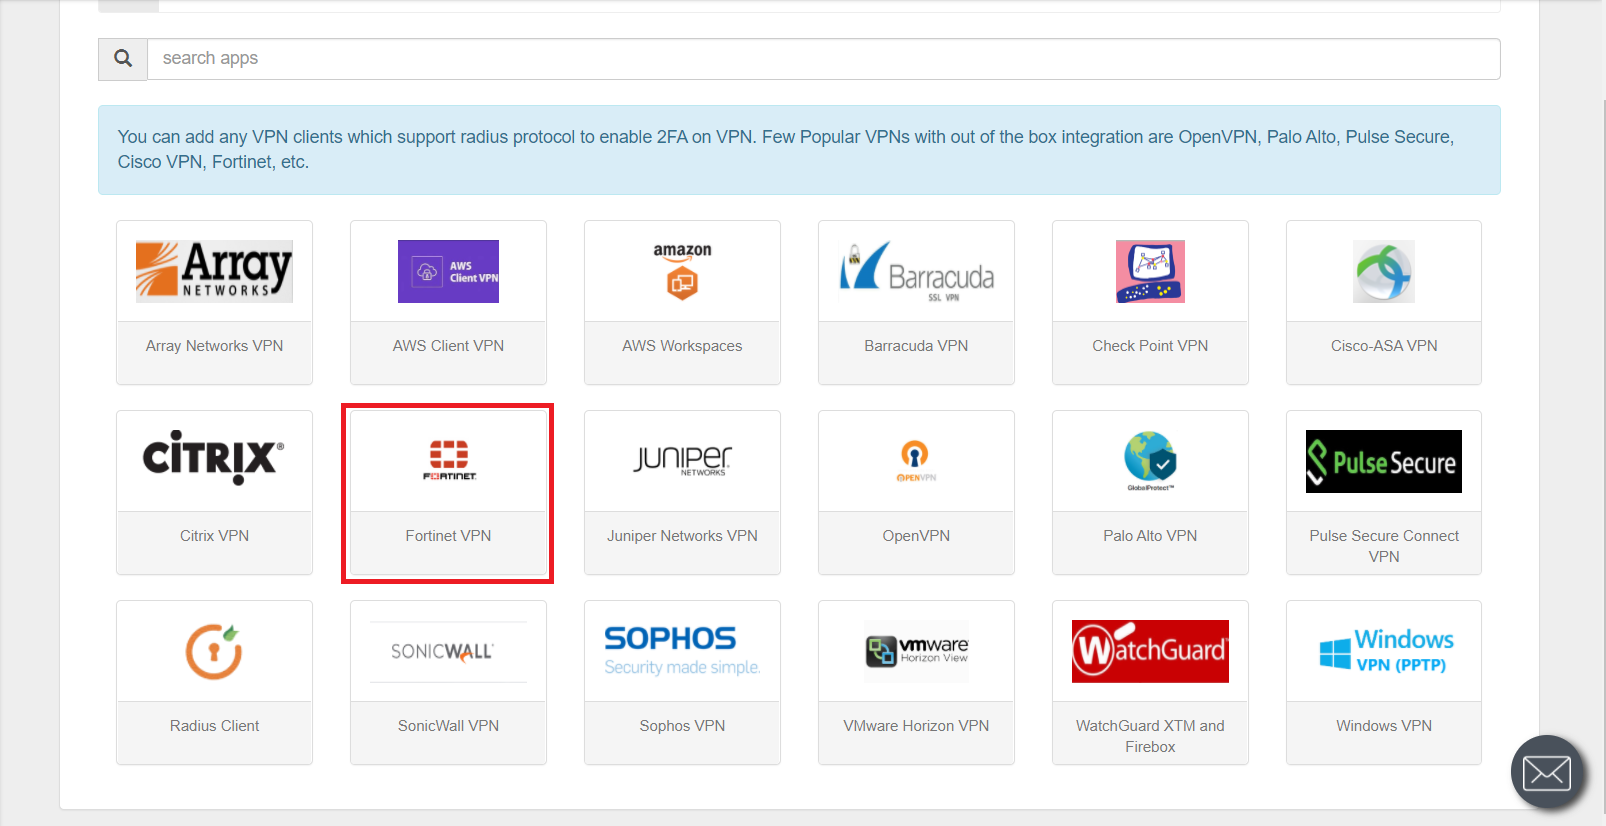Click the WatchGuard red logo

1150,651
